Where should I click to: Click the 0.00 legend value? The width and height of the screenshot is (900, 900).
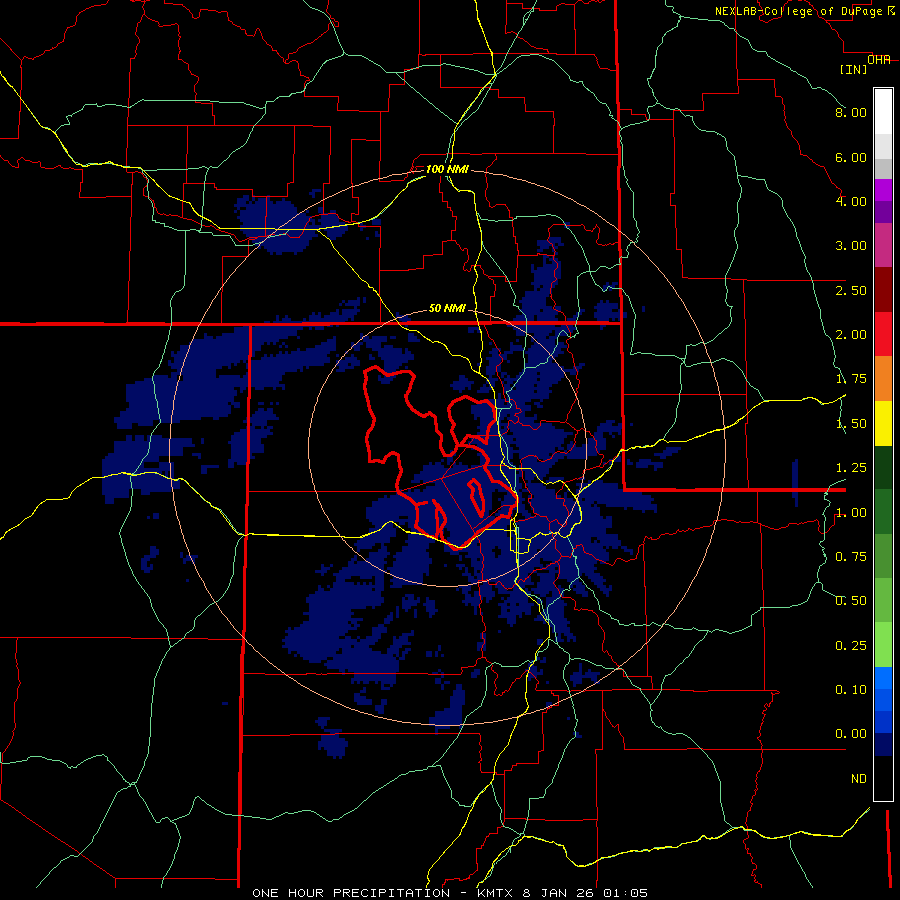pos(851,734)
